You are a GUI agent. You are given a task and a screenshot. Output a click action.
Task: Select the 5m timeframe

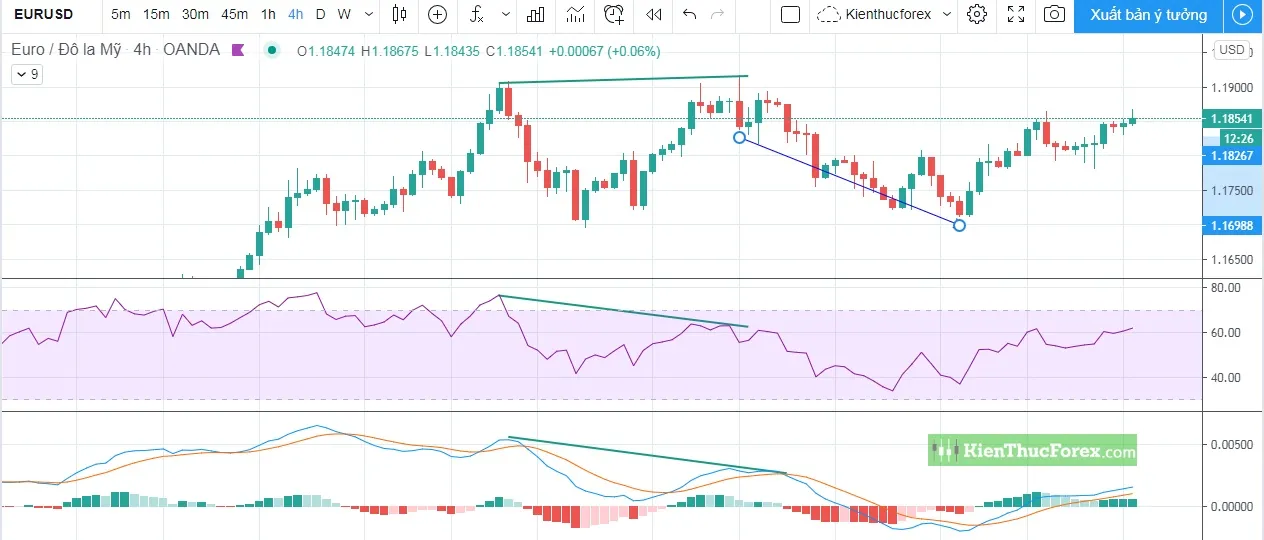[x=120, y=14]
